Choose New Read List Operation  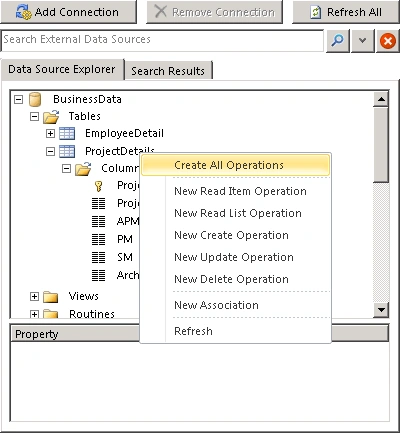[x=238, y=213]
